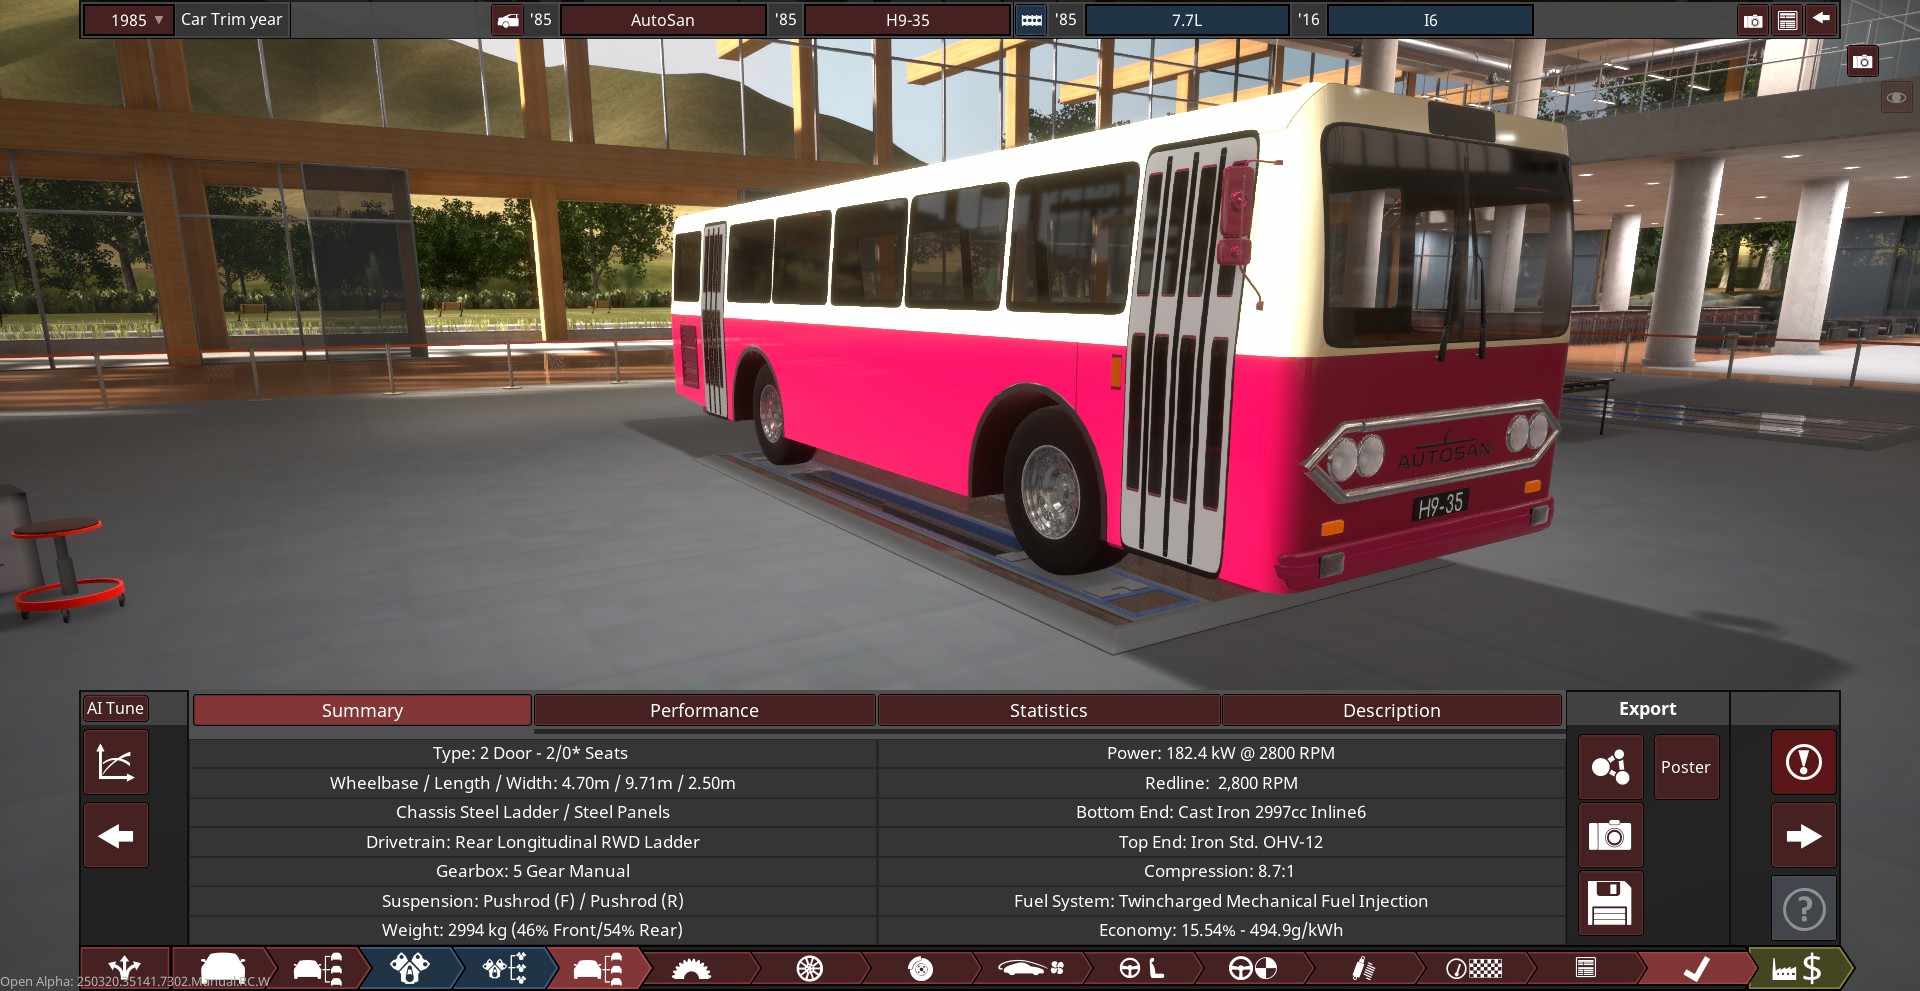Switch to the Performance tab
This screenshot has height=991, width=1920.
pos(704,710)
